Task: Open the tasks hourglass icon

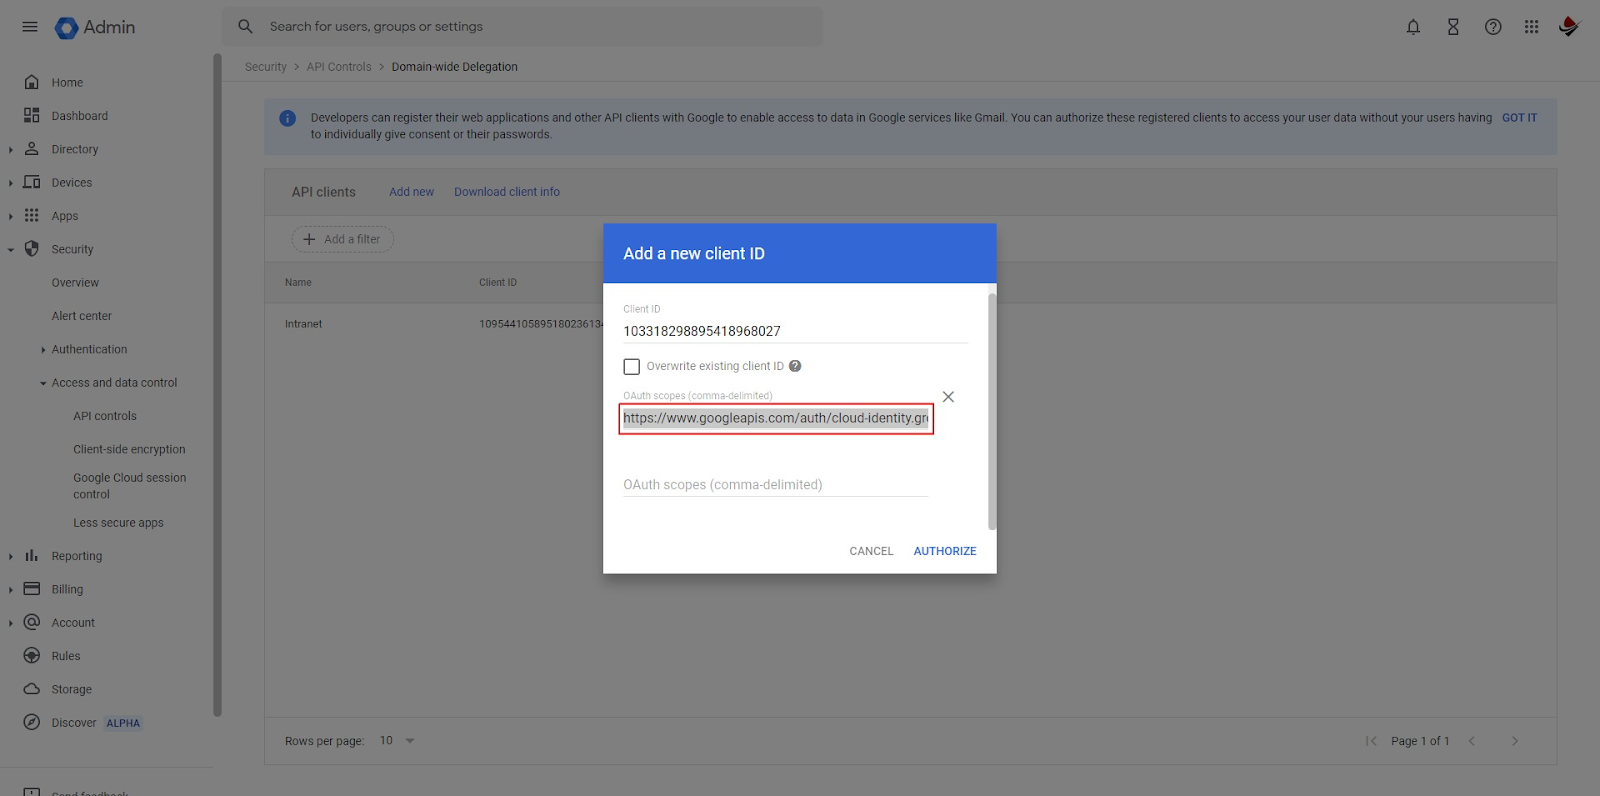Action: 1453,27
